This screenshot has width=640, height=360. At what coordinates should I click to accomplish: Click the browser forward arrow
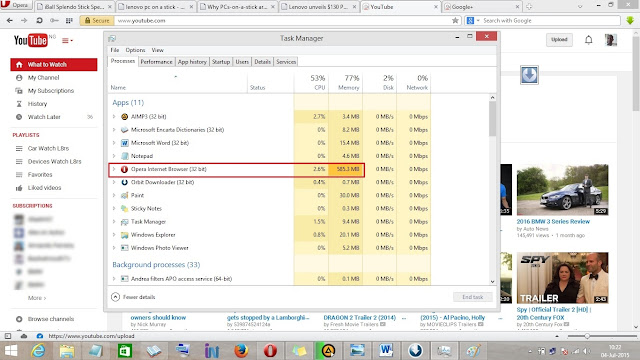point(24,20)
